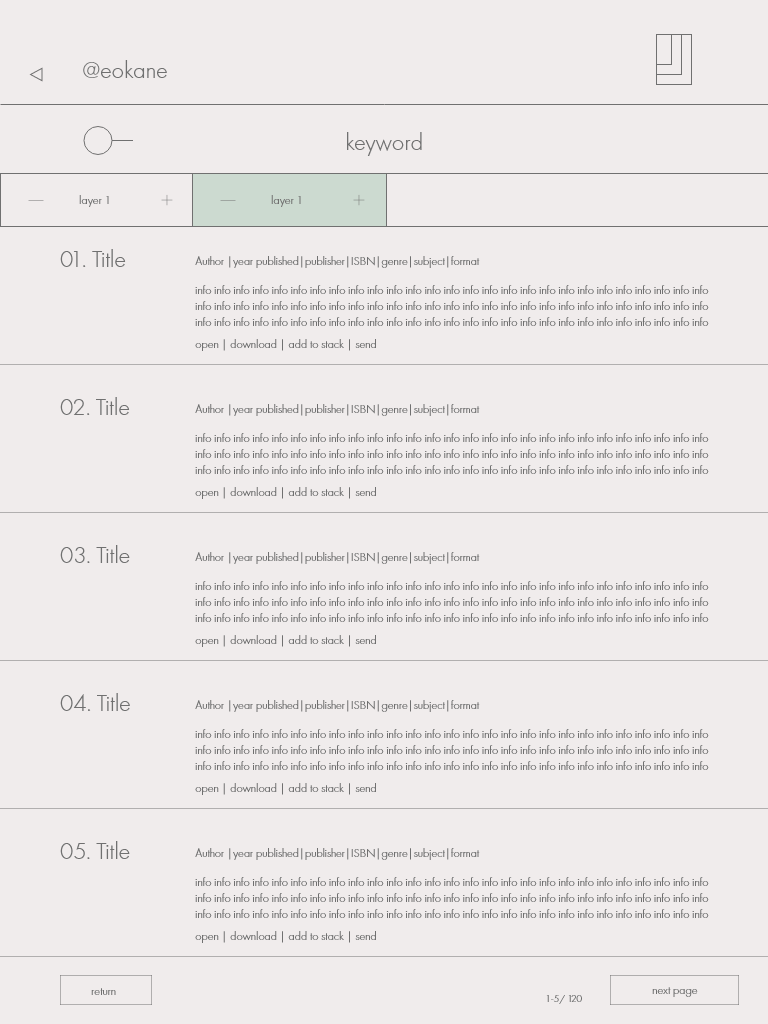
Task: Click the back triangle arrow icon
Action: [37, 74]
